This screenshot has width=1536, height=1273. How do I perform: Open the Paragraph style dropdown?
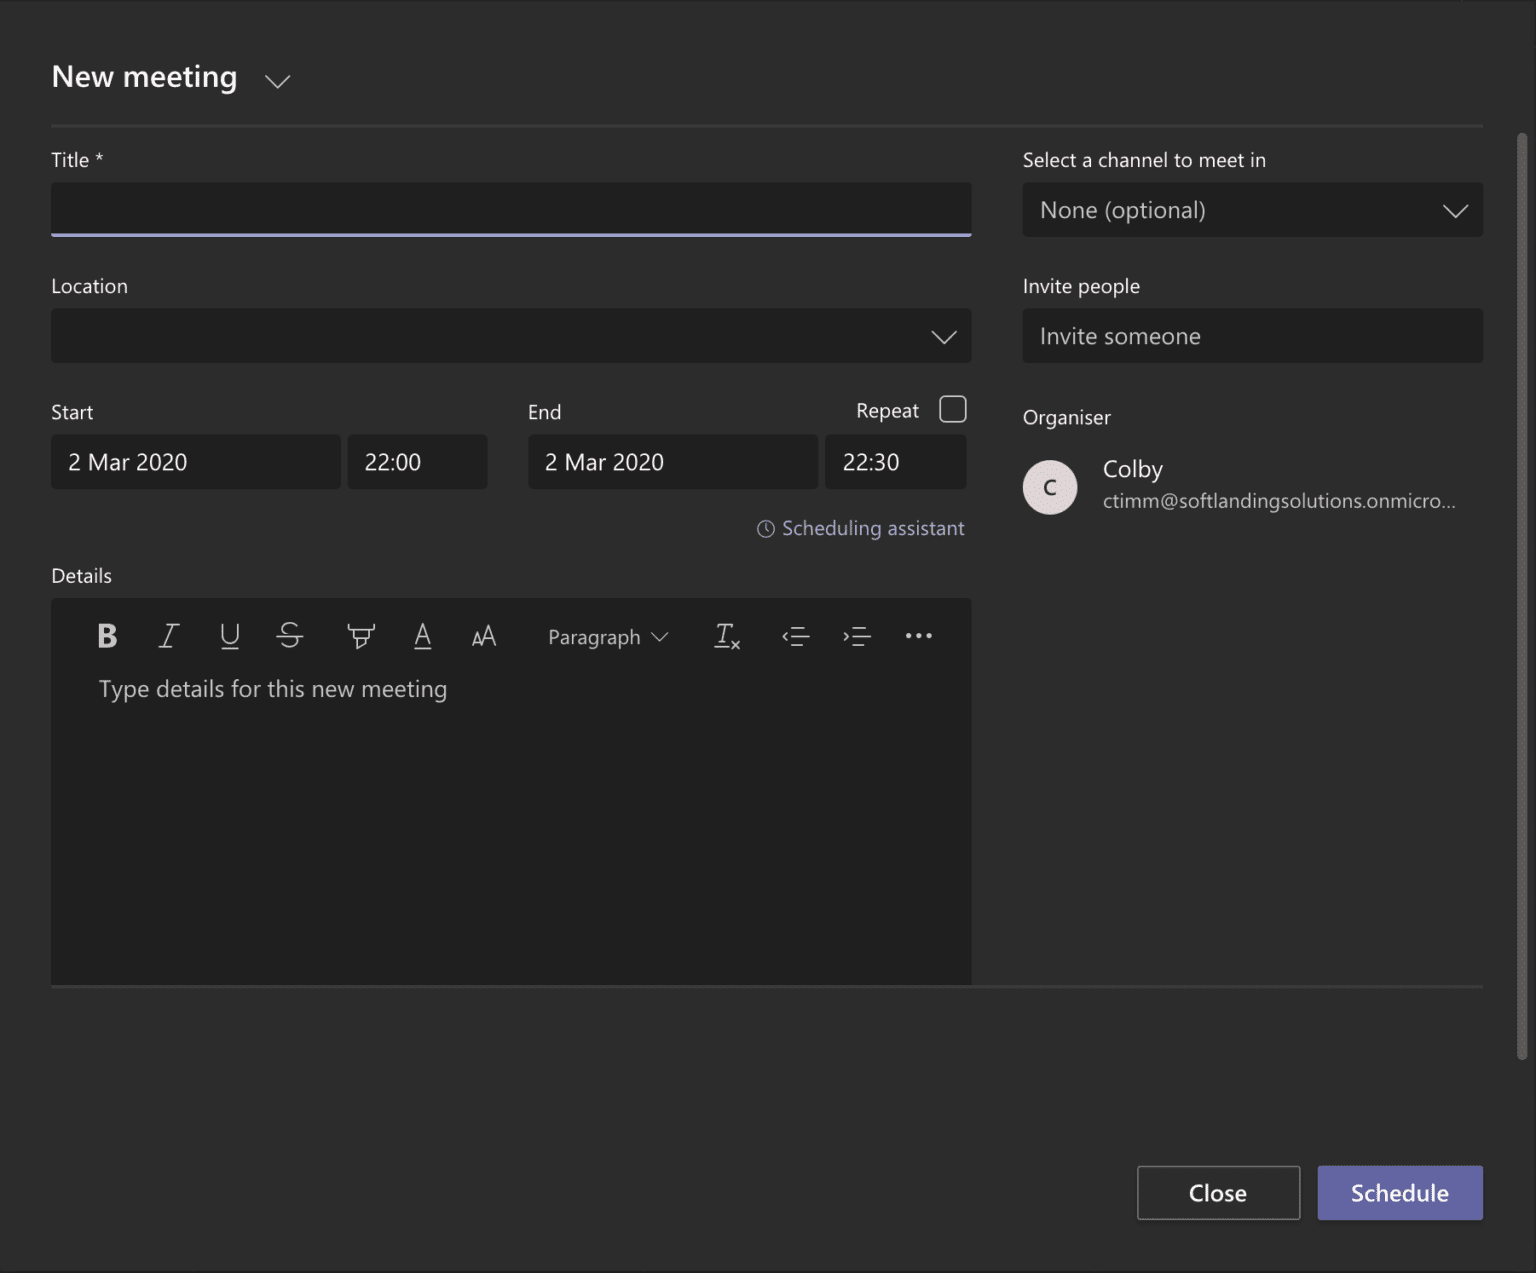click(607, 637)
